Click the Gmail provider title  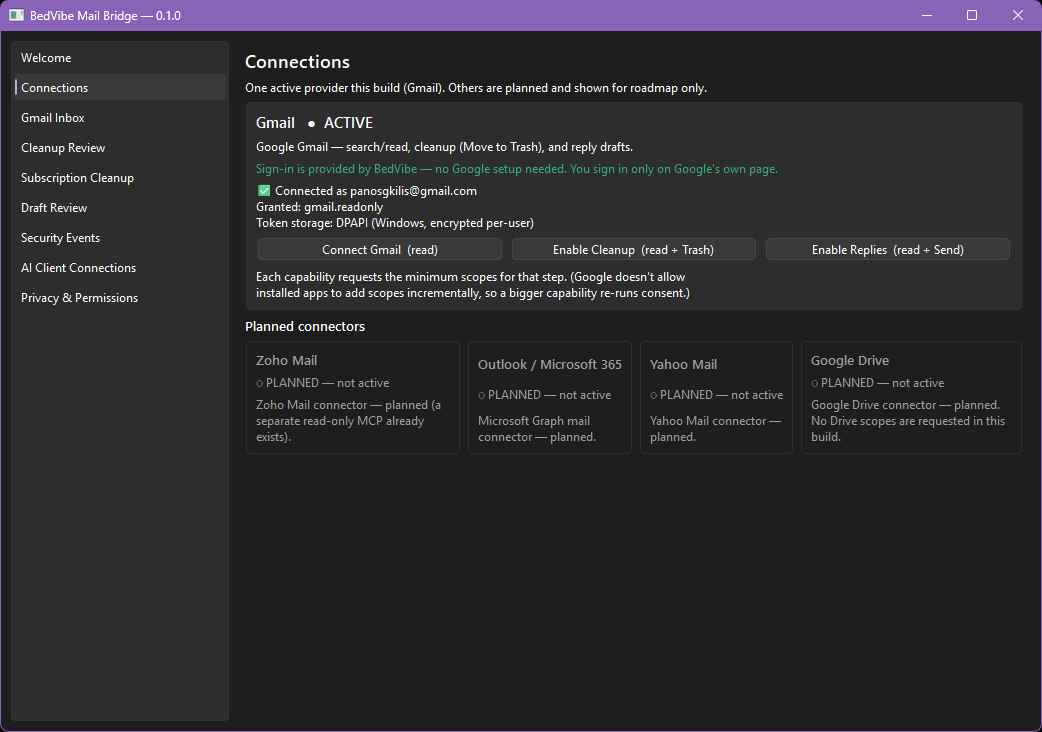(275, 123)
